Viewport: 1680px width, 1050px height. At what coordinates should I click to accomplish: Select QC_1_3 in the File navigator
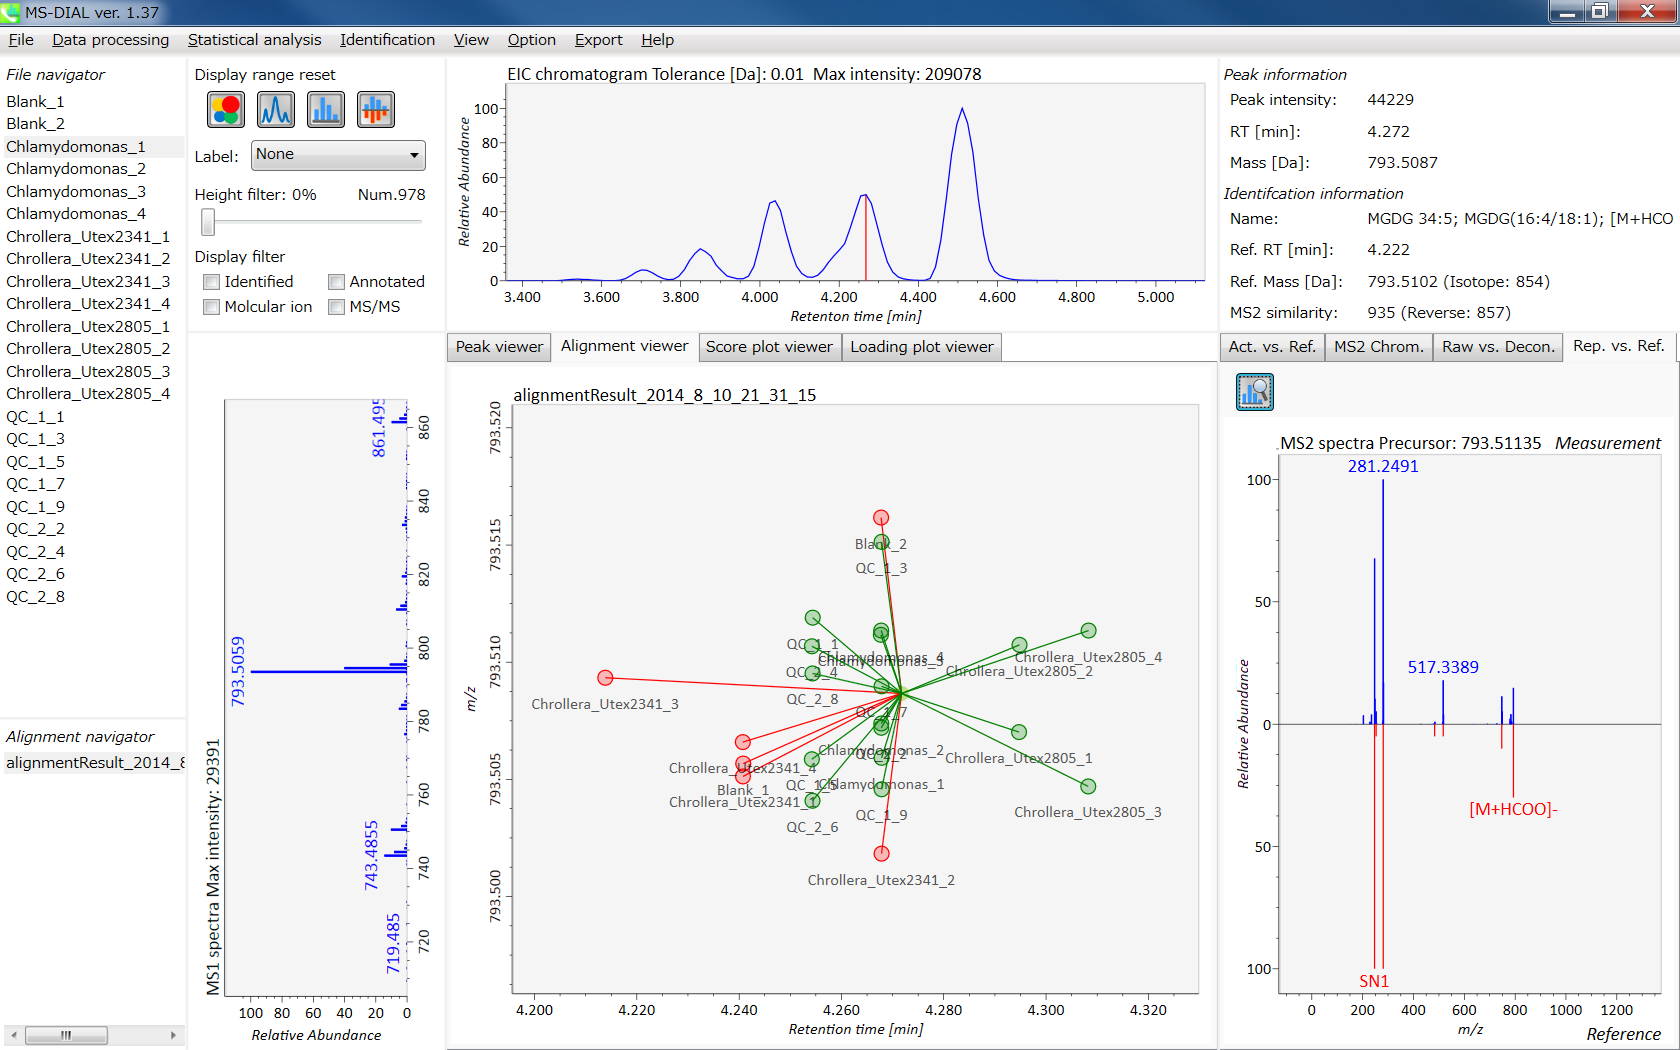coord(35,439)
